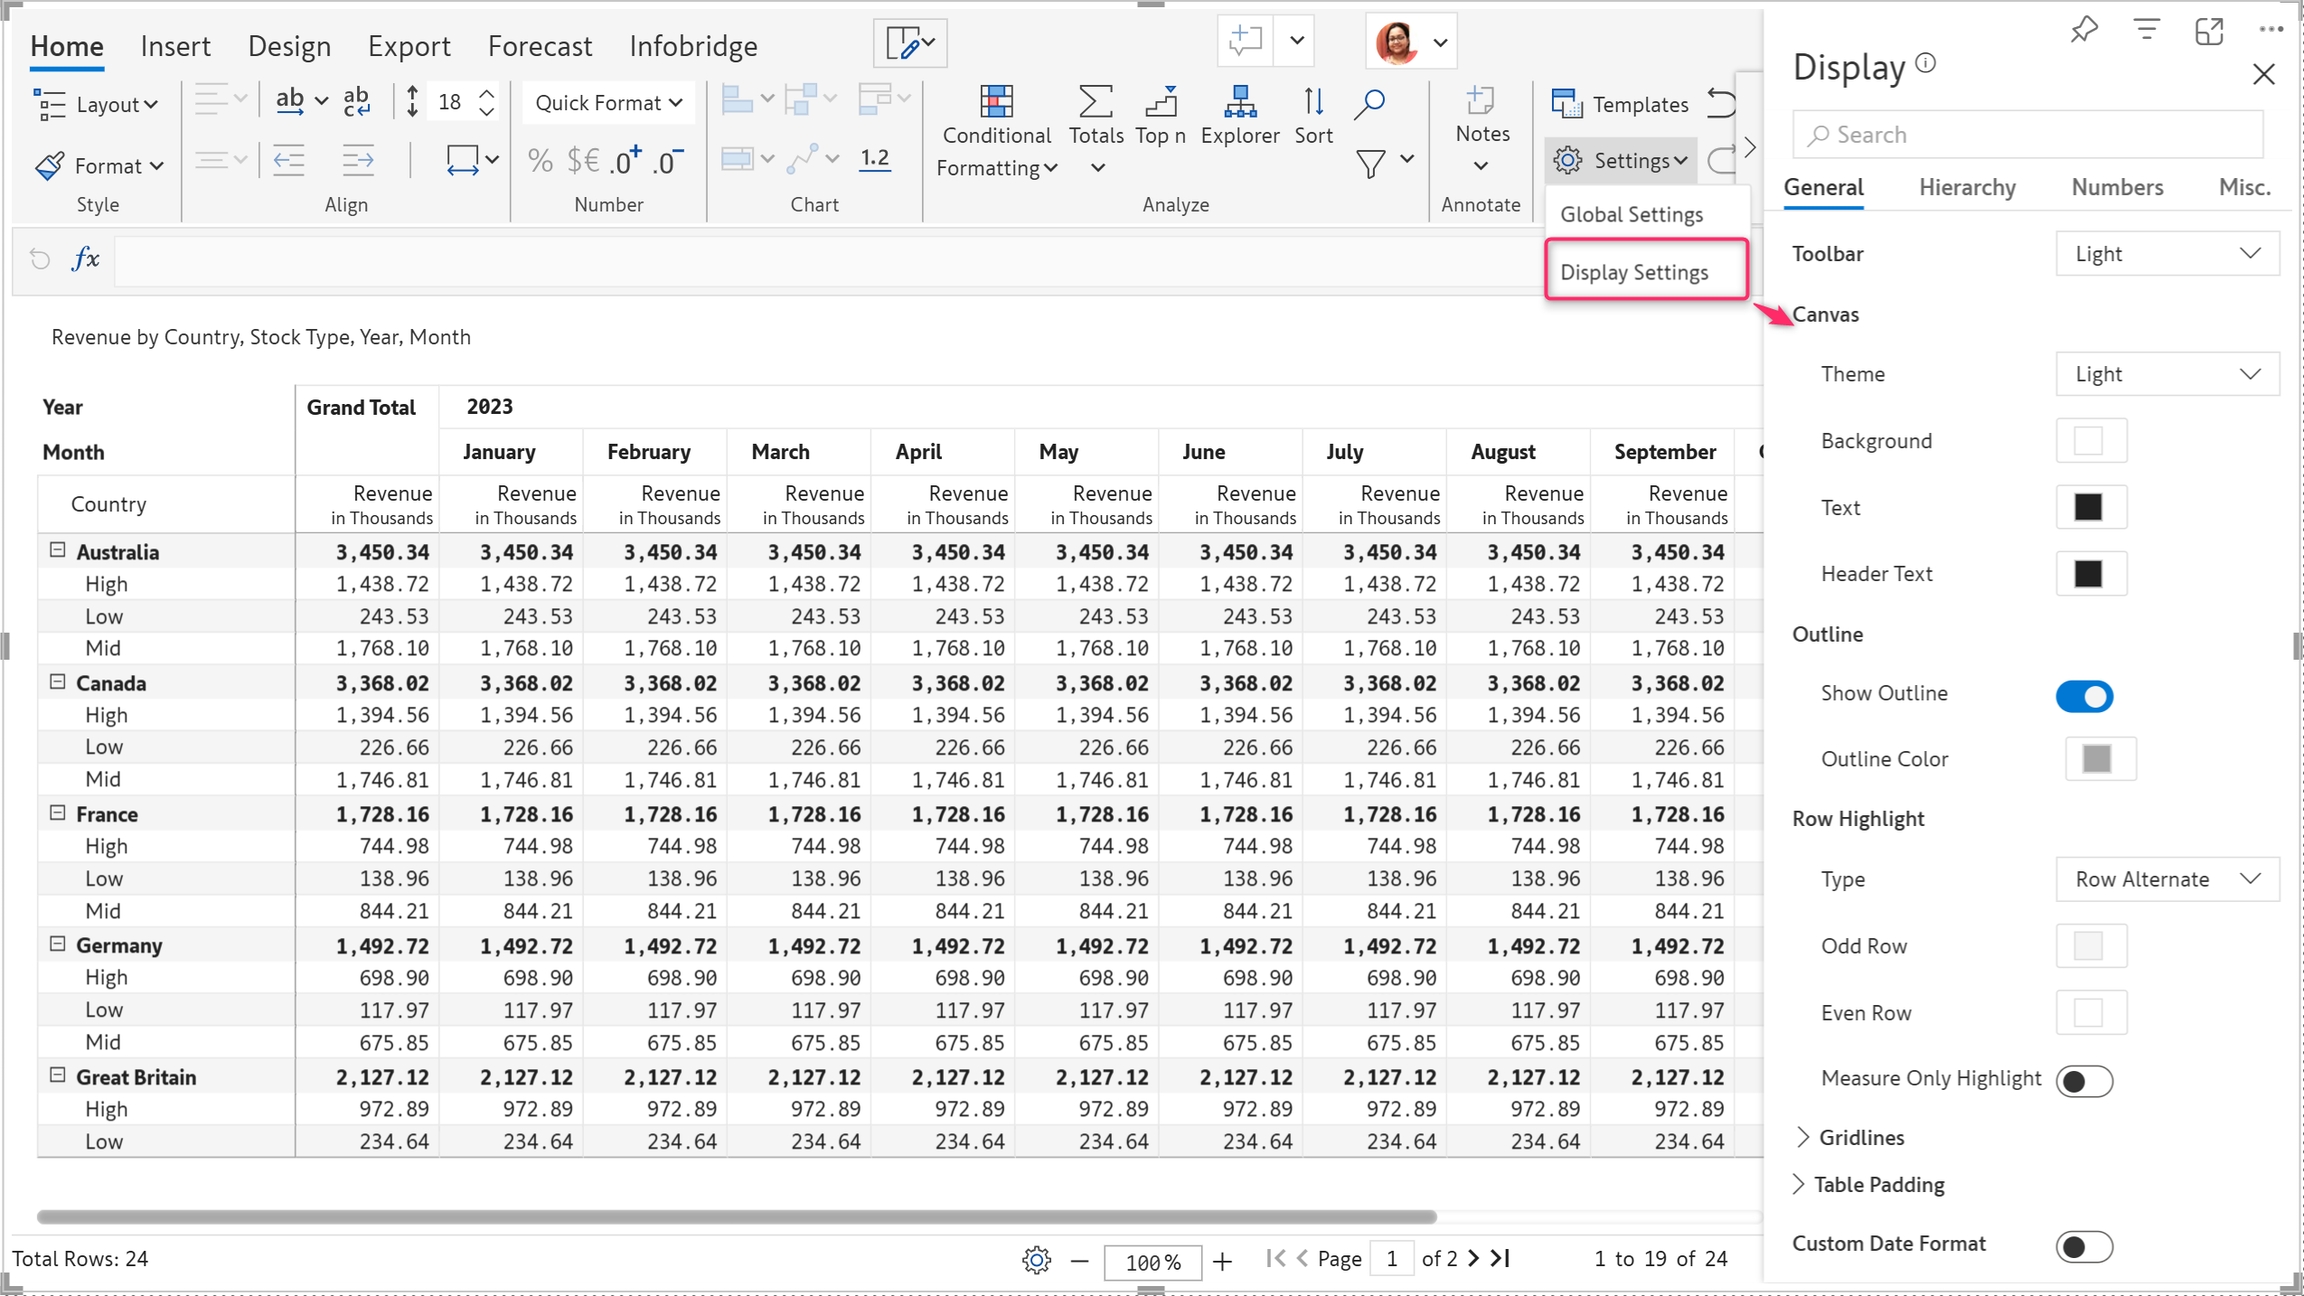
Task: Expand the Gridlines section
Action: pos(1803,1137)
